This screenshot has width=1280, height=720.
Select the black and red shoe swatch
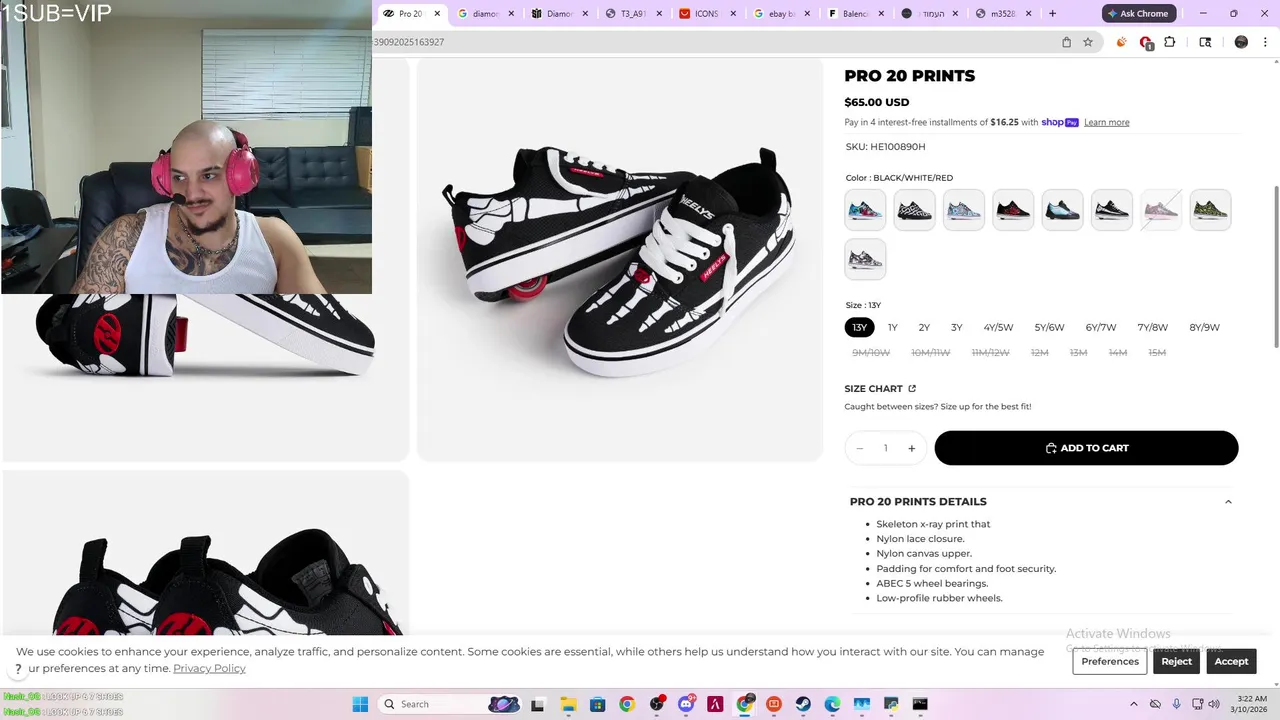pyautogui.click(x=1013, y=210)
